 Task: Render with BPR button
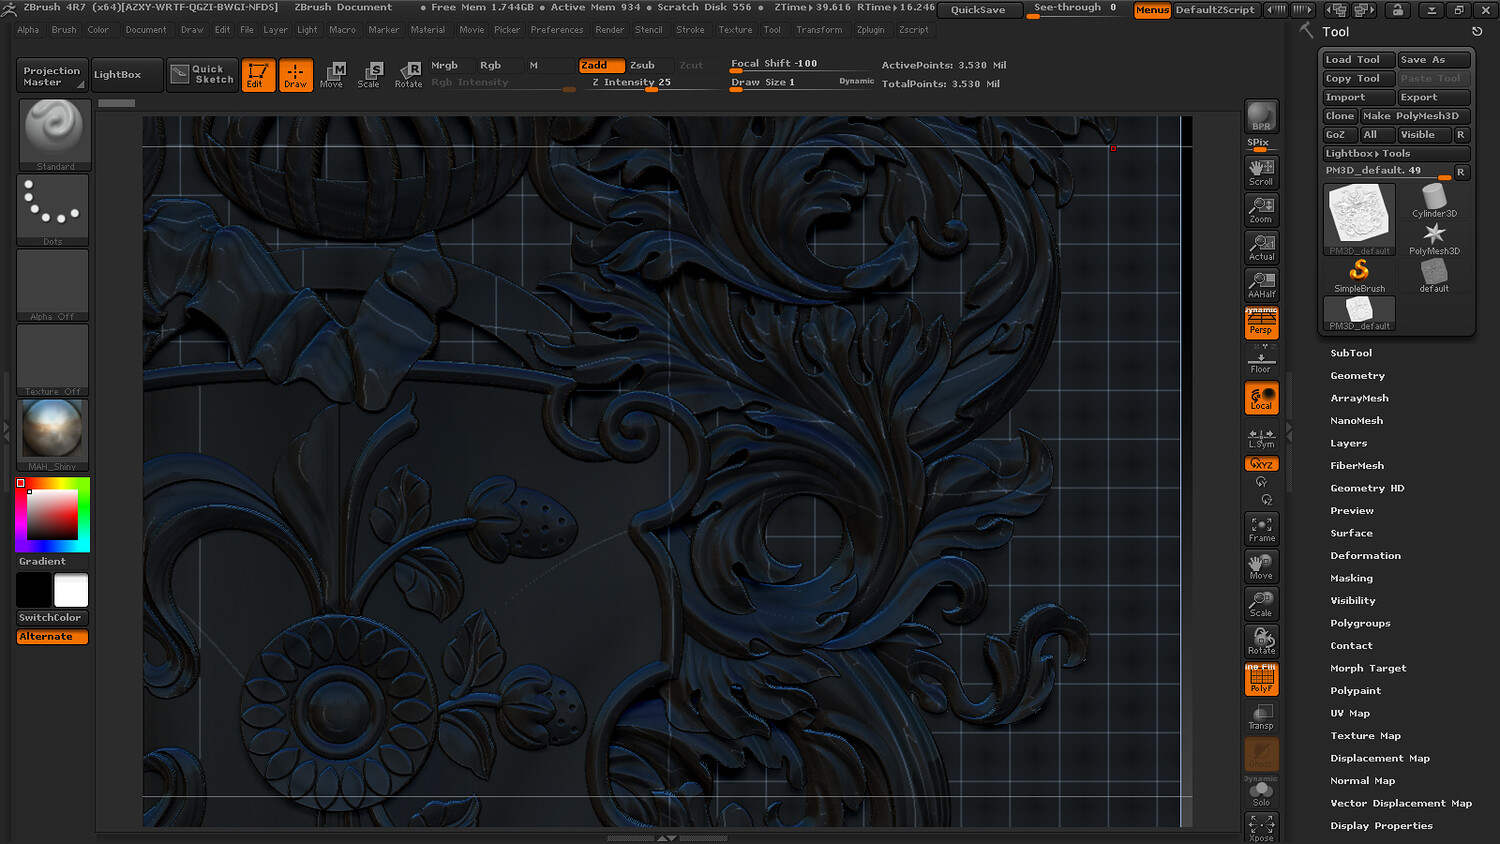click(1262, 116)
